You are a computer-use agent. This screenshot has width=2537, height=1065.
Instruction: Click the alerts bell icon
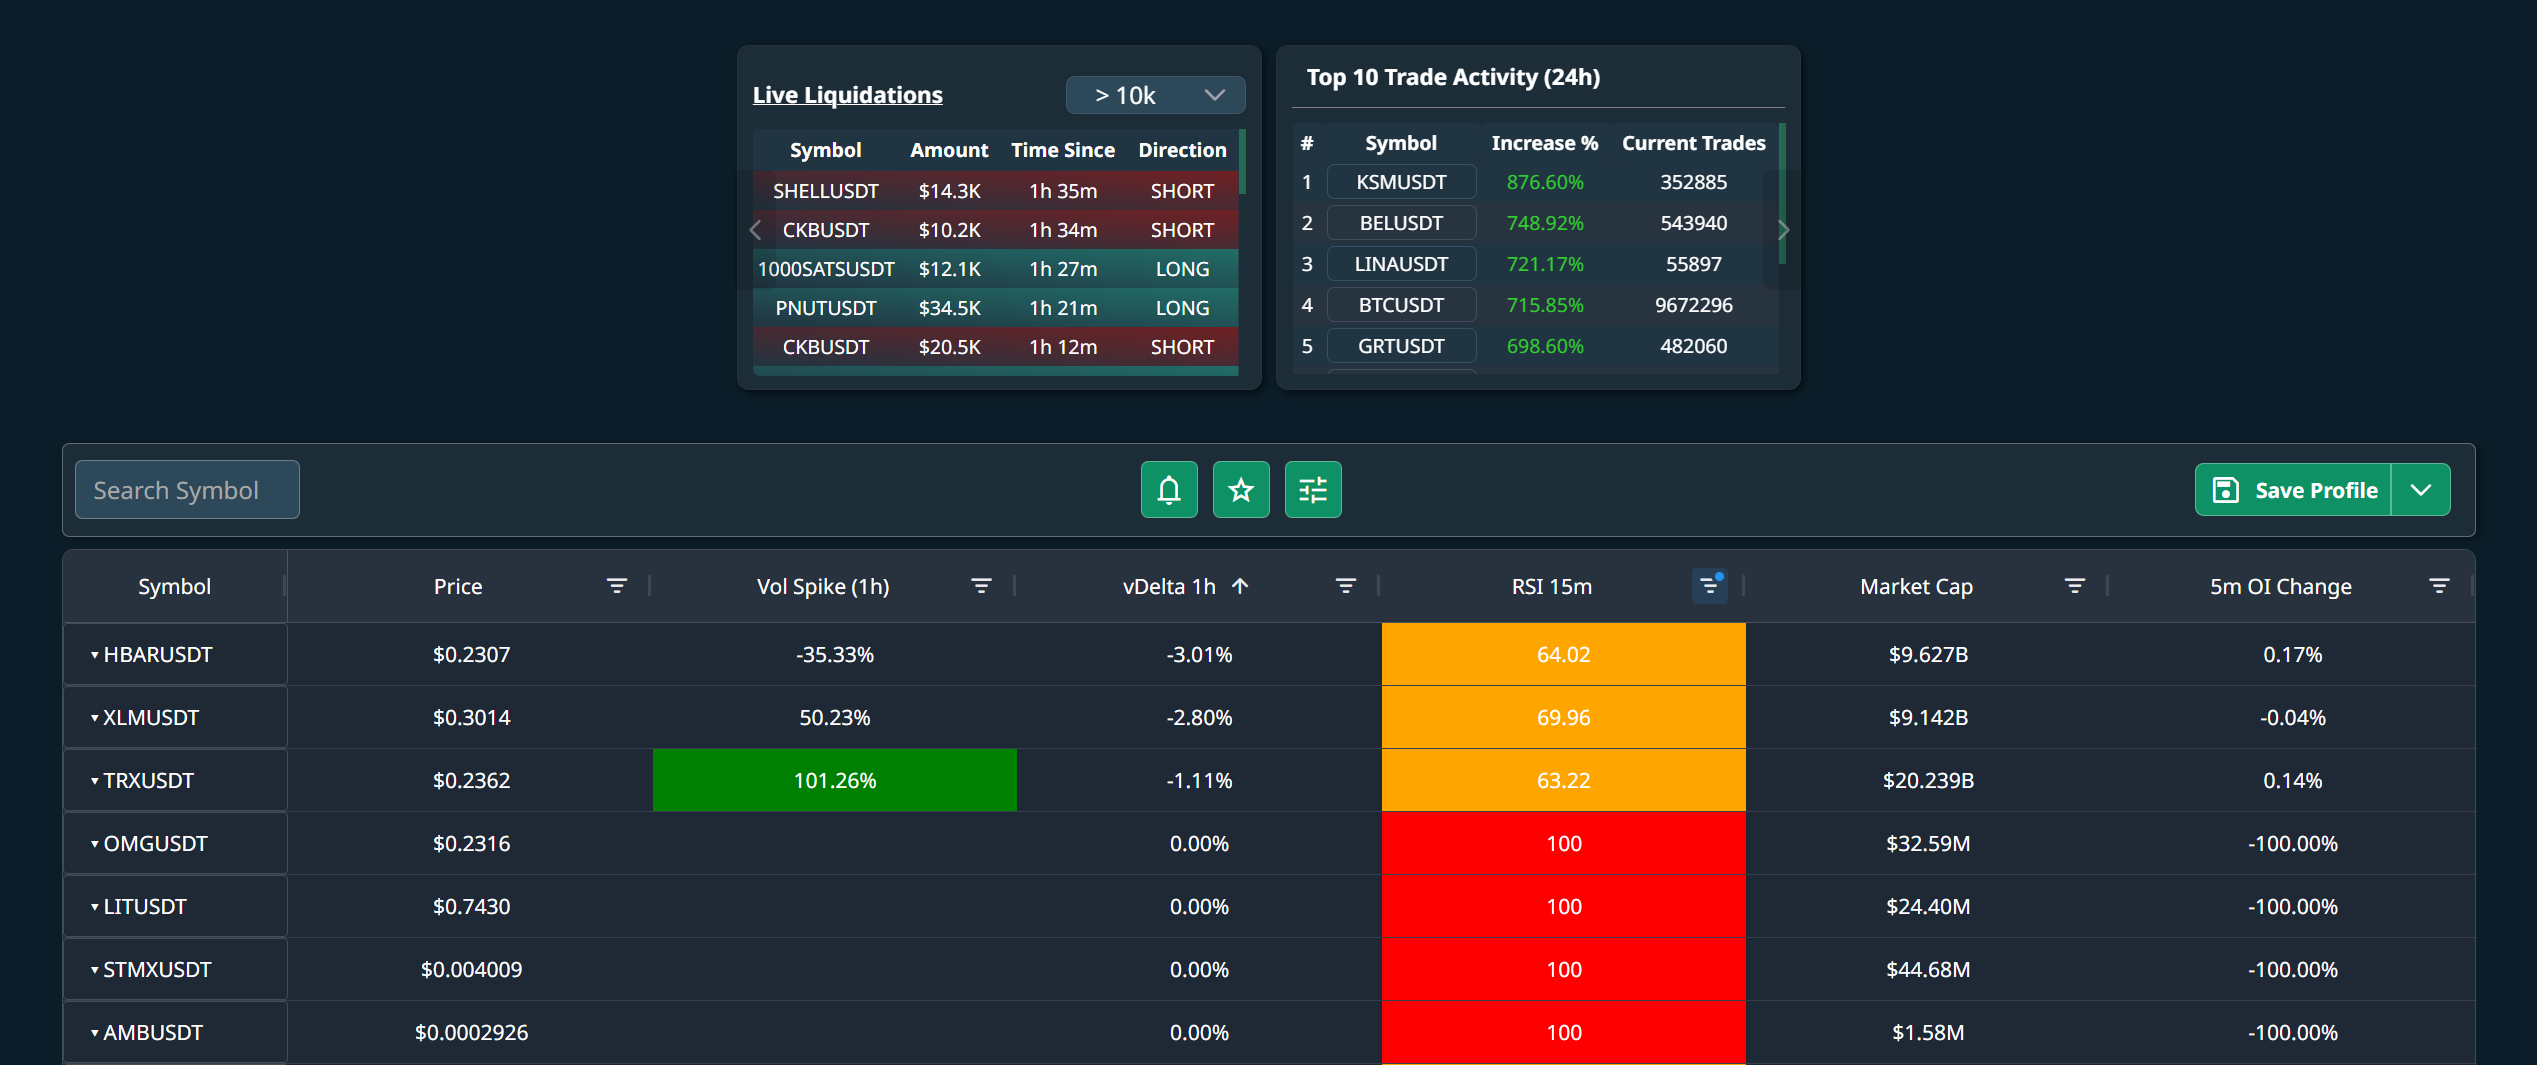click(x=1169, y=490)
